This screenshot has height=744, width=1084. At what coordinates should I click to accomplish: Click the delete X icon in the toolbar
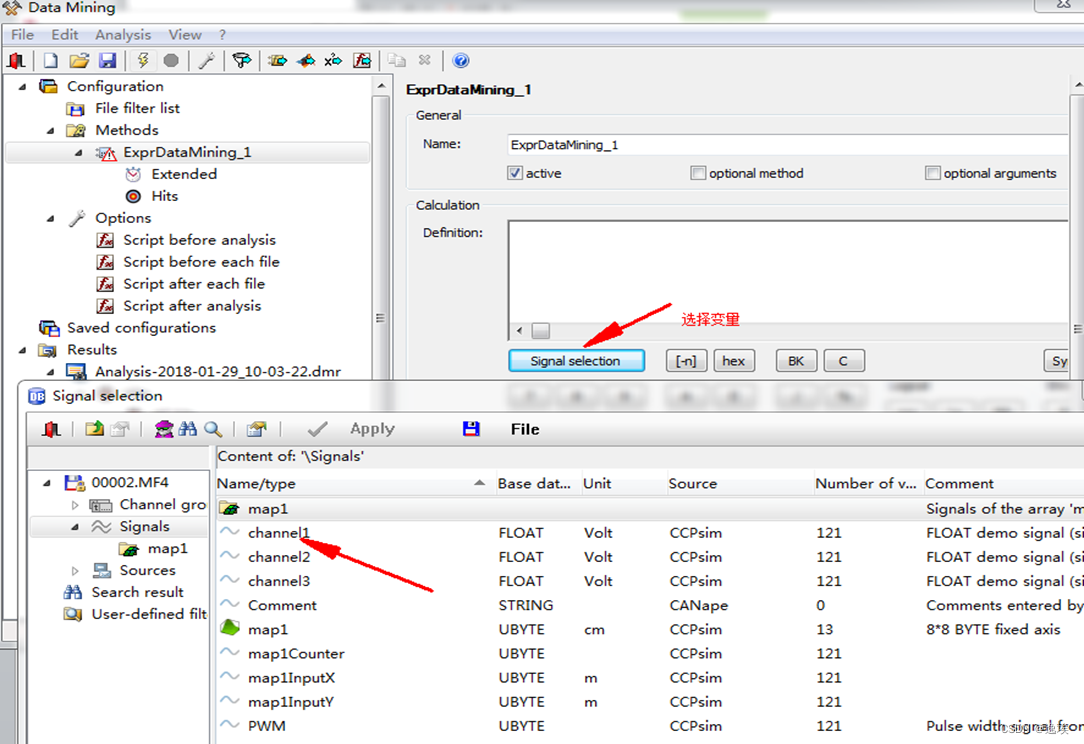click(424, 61)
